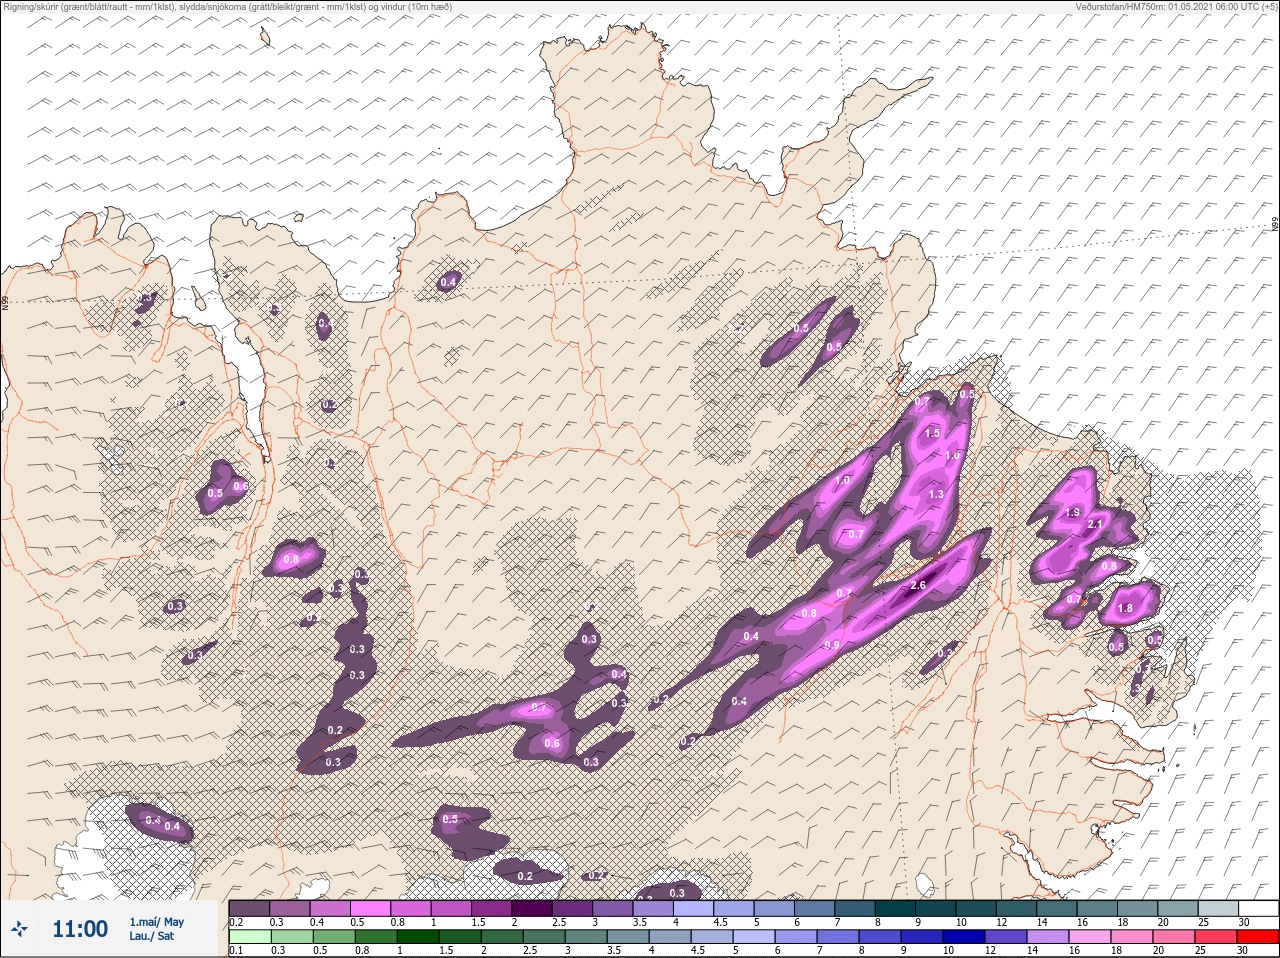Click the 0.1 label under the bottom legend row

pyautogui.click(x=236, y=950)
